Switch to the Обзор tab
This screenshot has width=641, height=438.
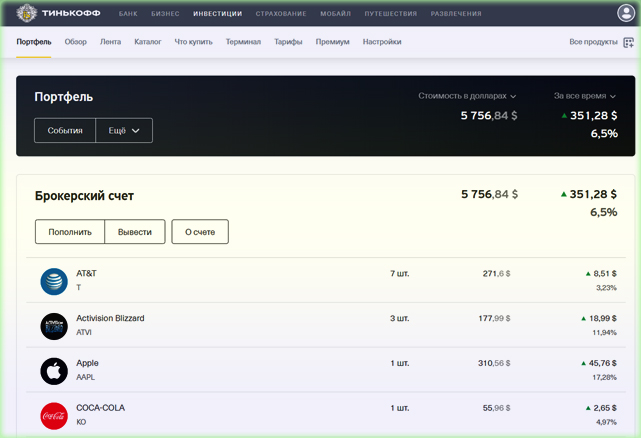(76, 42)
